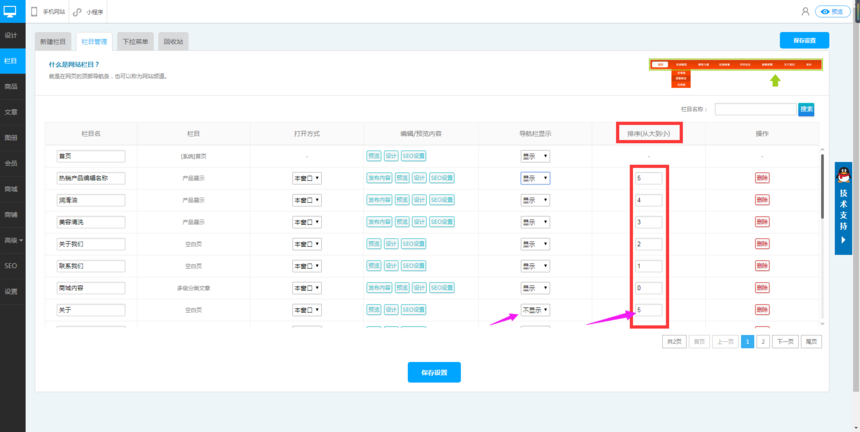Click 下一页 next page button
860x432 pixels.
[785, 342]
